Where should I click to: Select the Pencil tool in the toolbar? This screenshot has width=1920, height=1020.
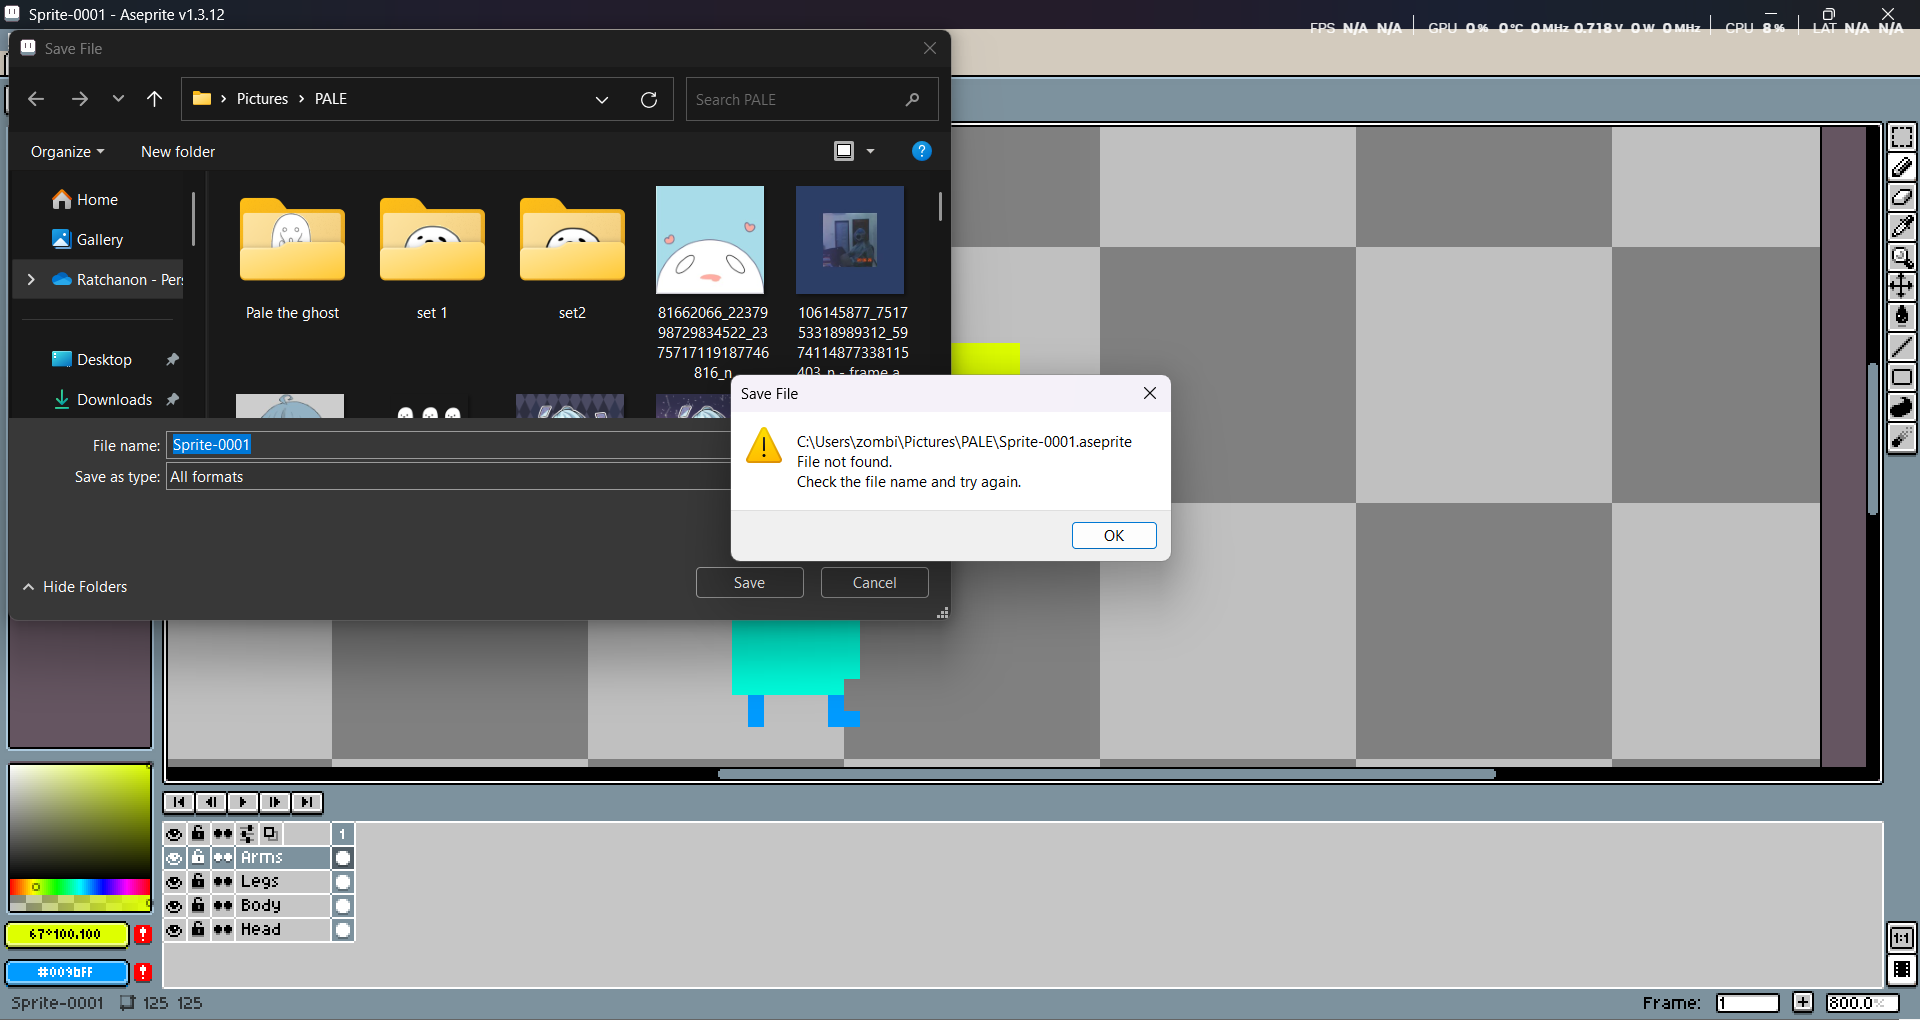pyautogui.click(x=1903, y=167)
